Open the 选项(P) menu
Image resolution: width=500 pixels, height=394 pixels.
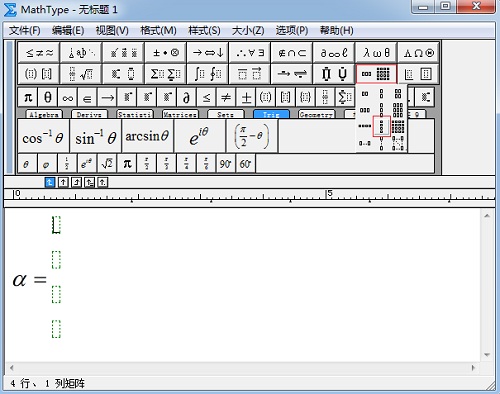pyautogui.click(x=292, y=31)
